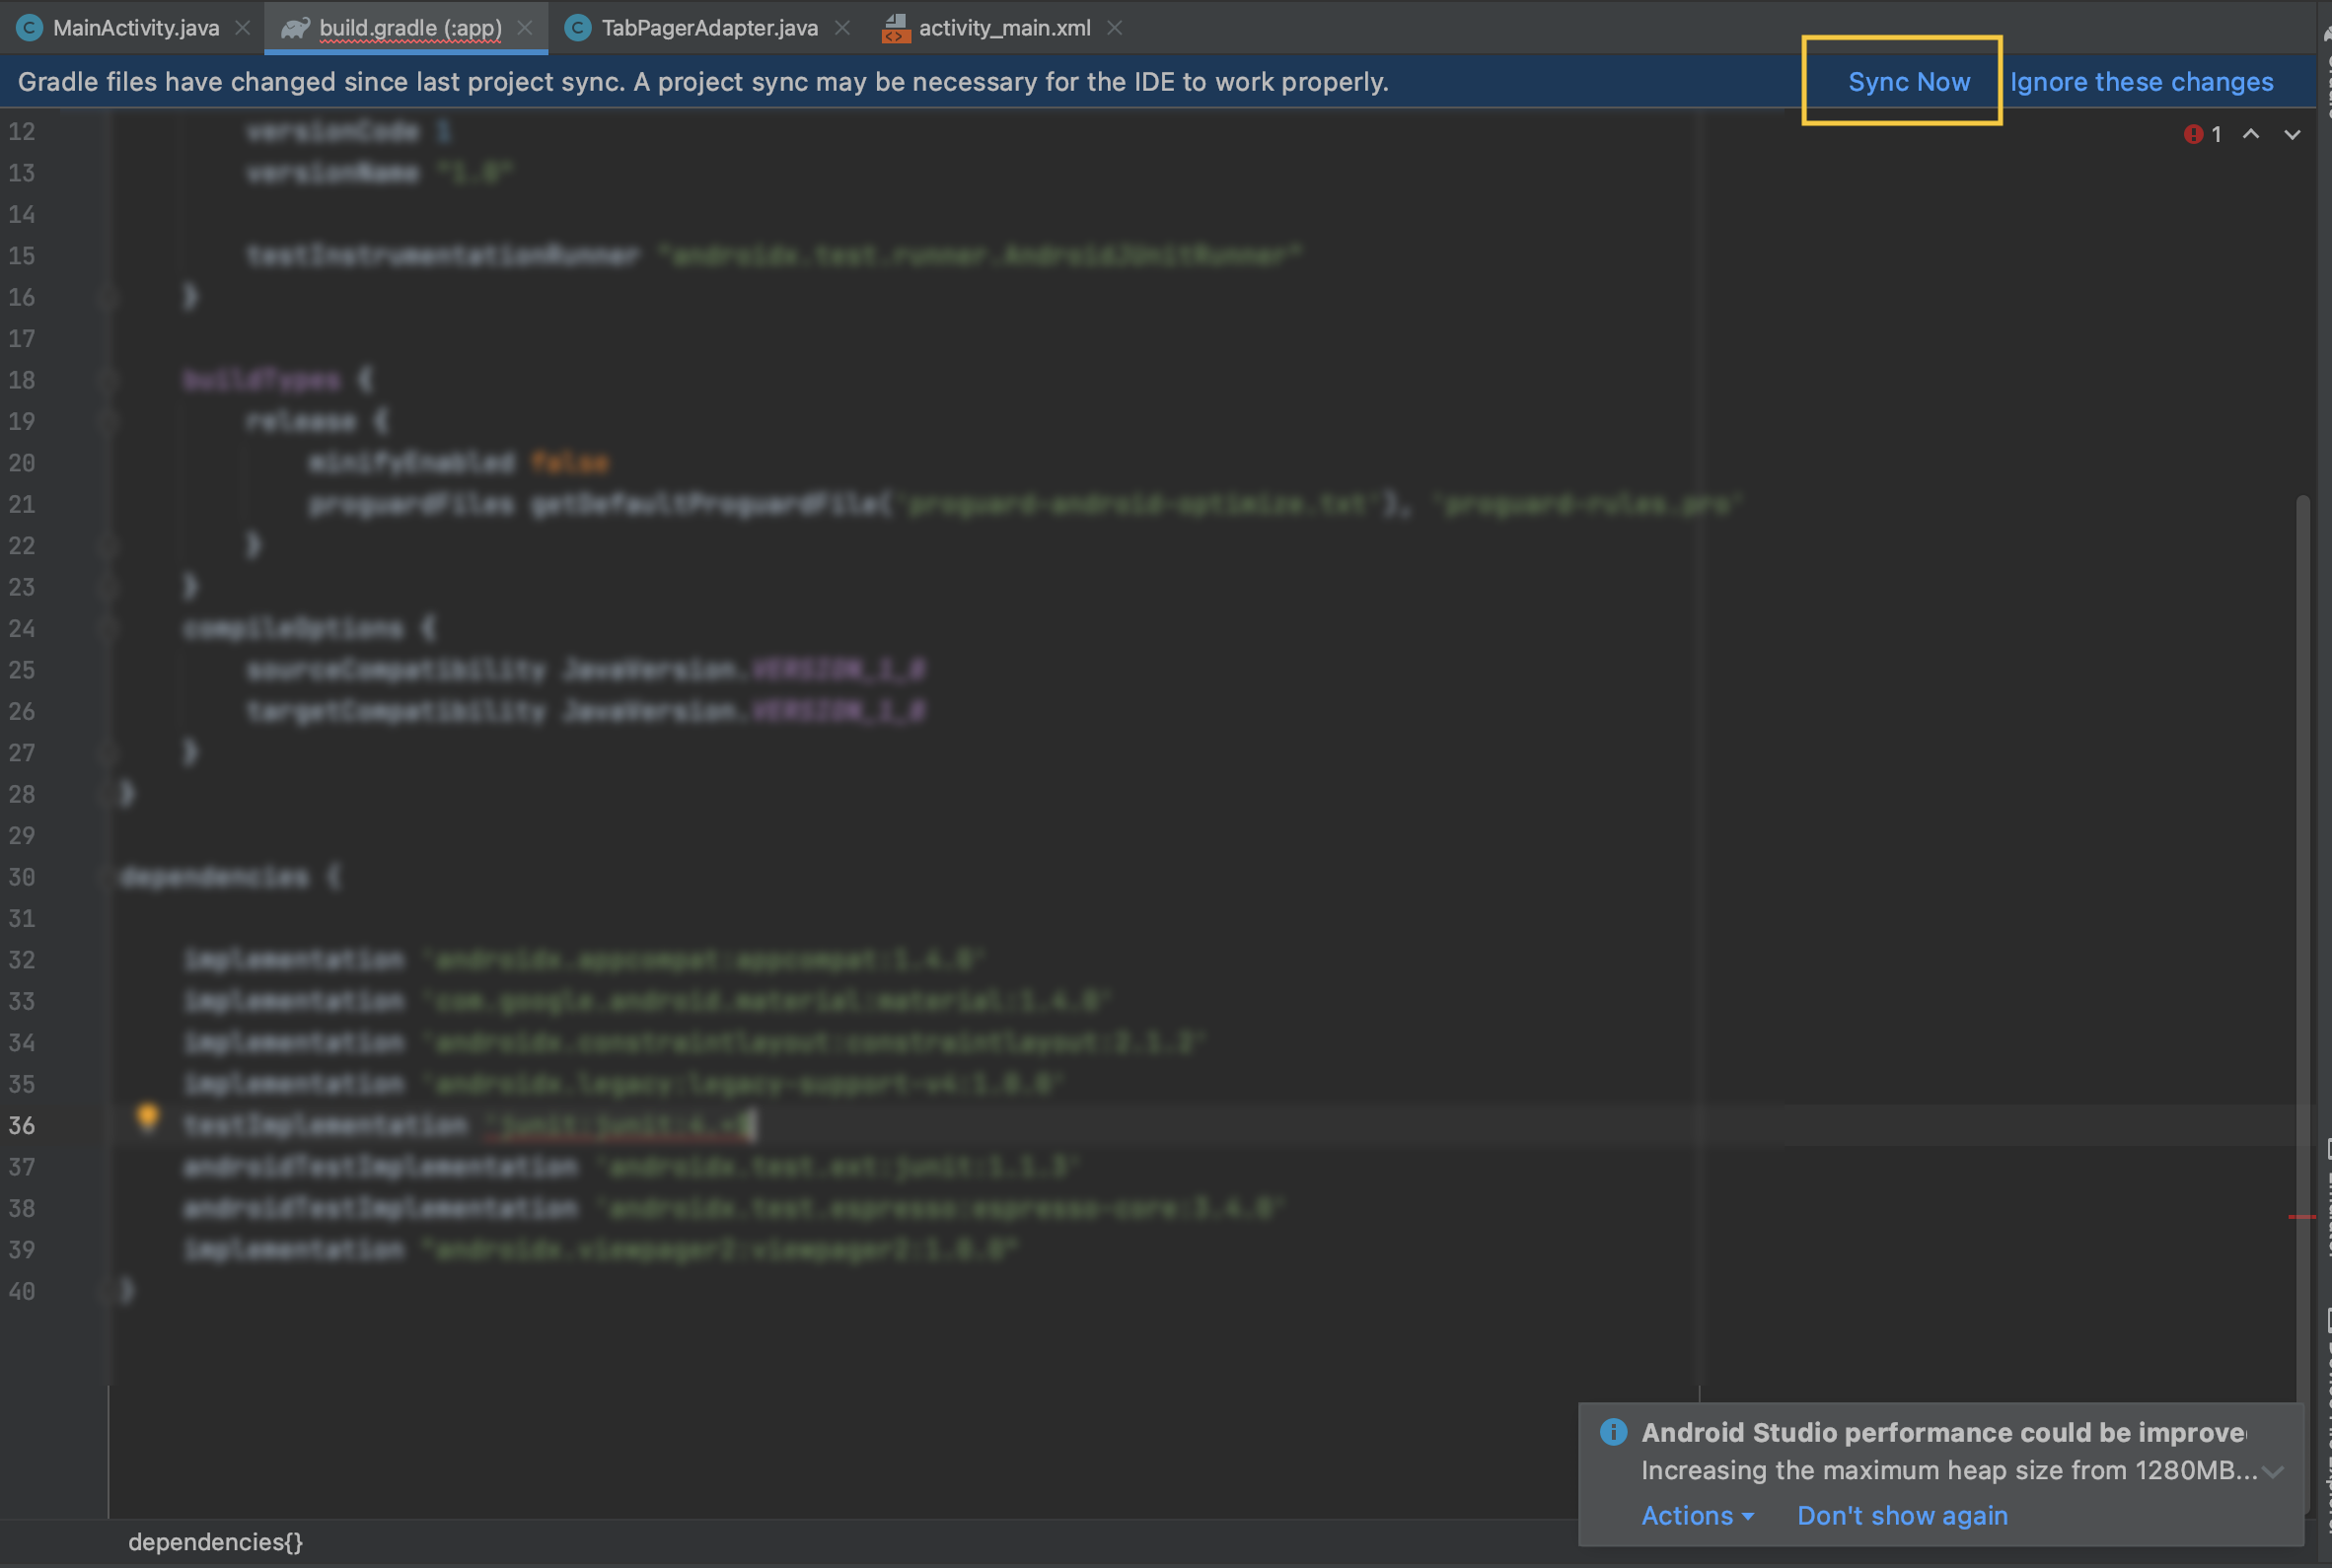Screen dimensions: 2332x1568
Task: Open the TabPagerAdapter.java tab
Action: [x=709, y=28]
